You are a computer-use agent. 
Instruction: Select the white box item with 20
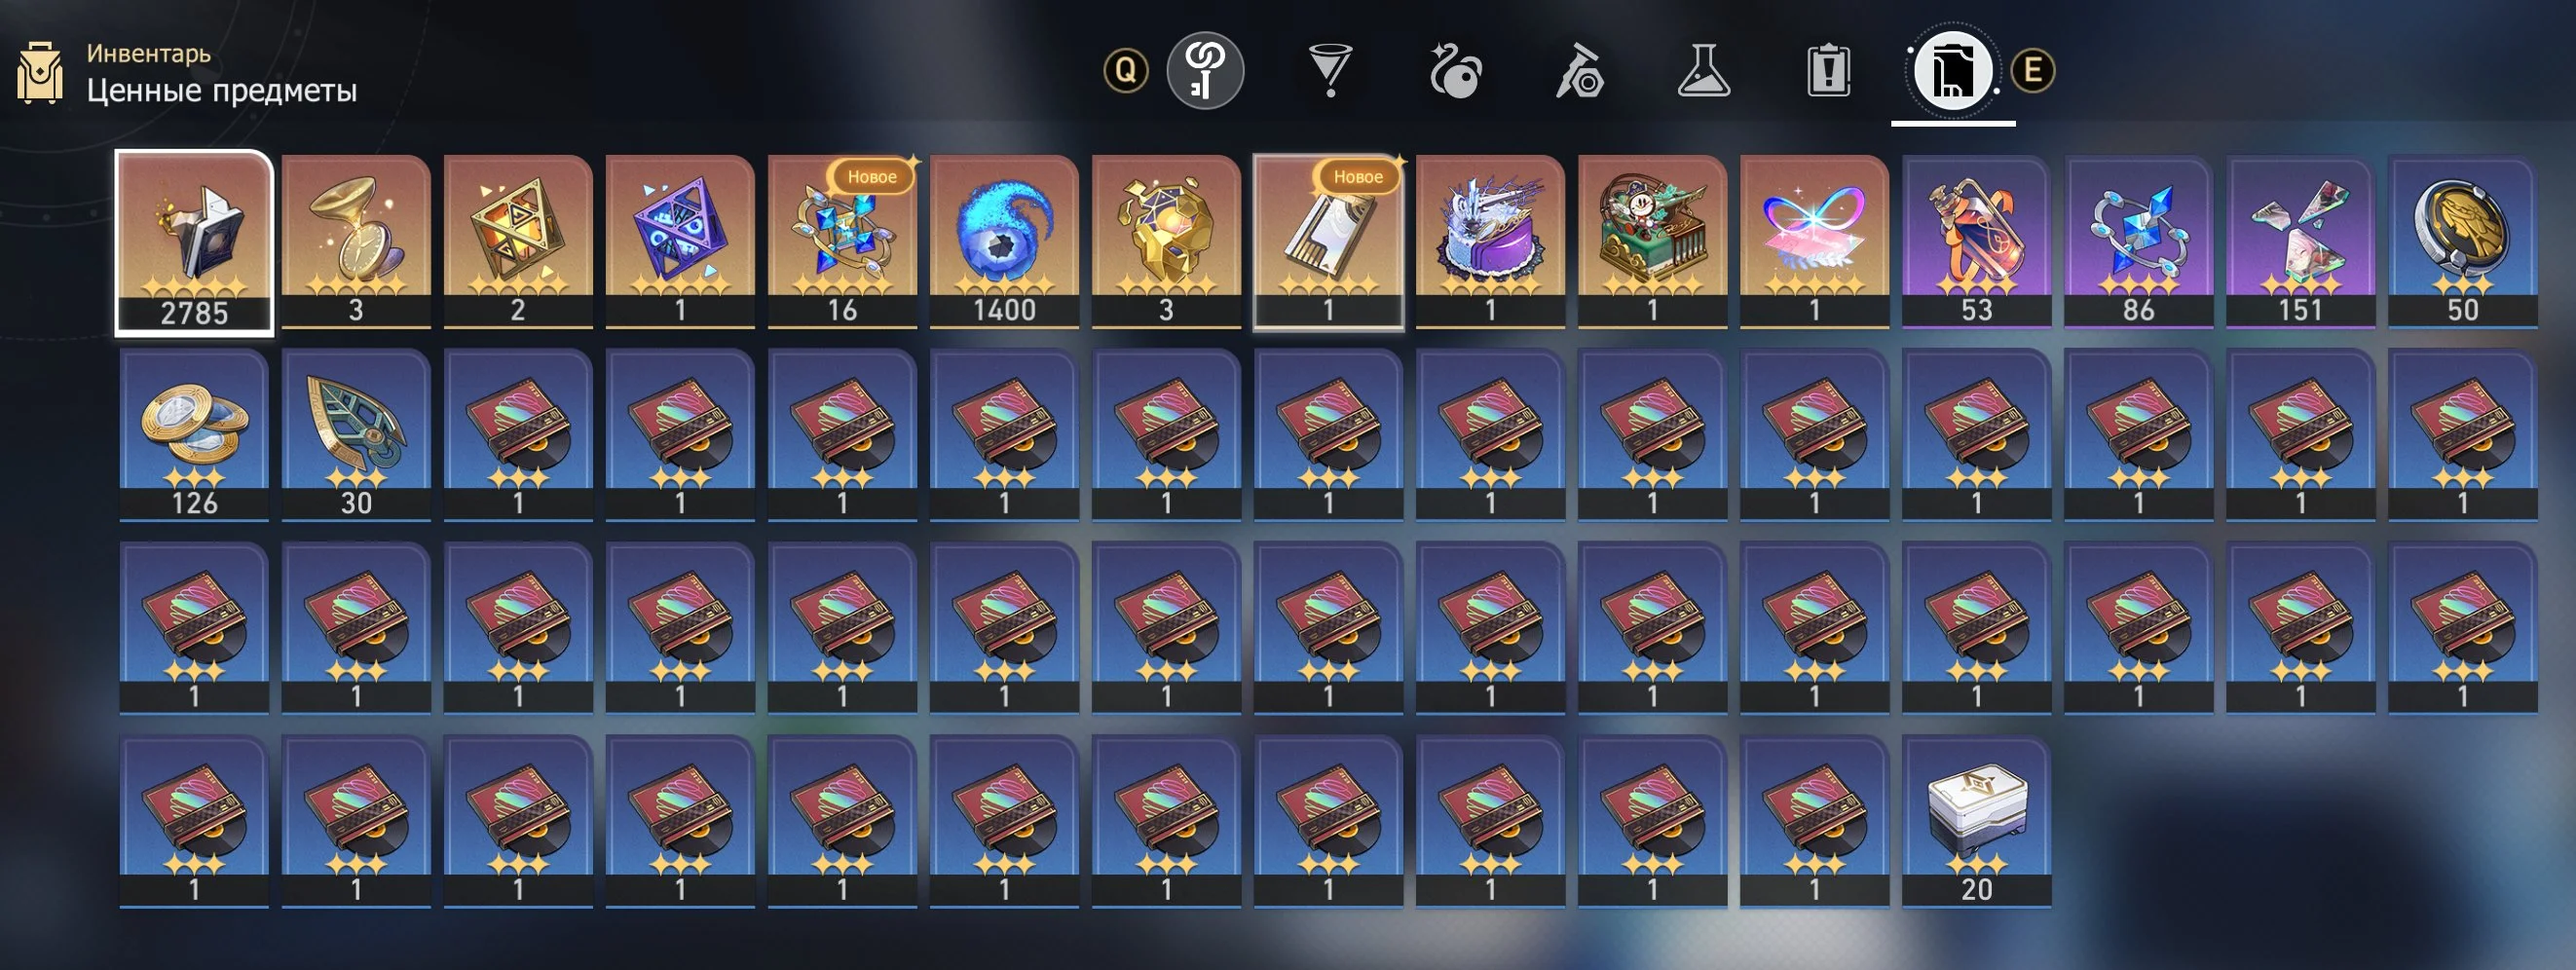(1976, 822)
